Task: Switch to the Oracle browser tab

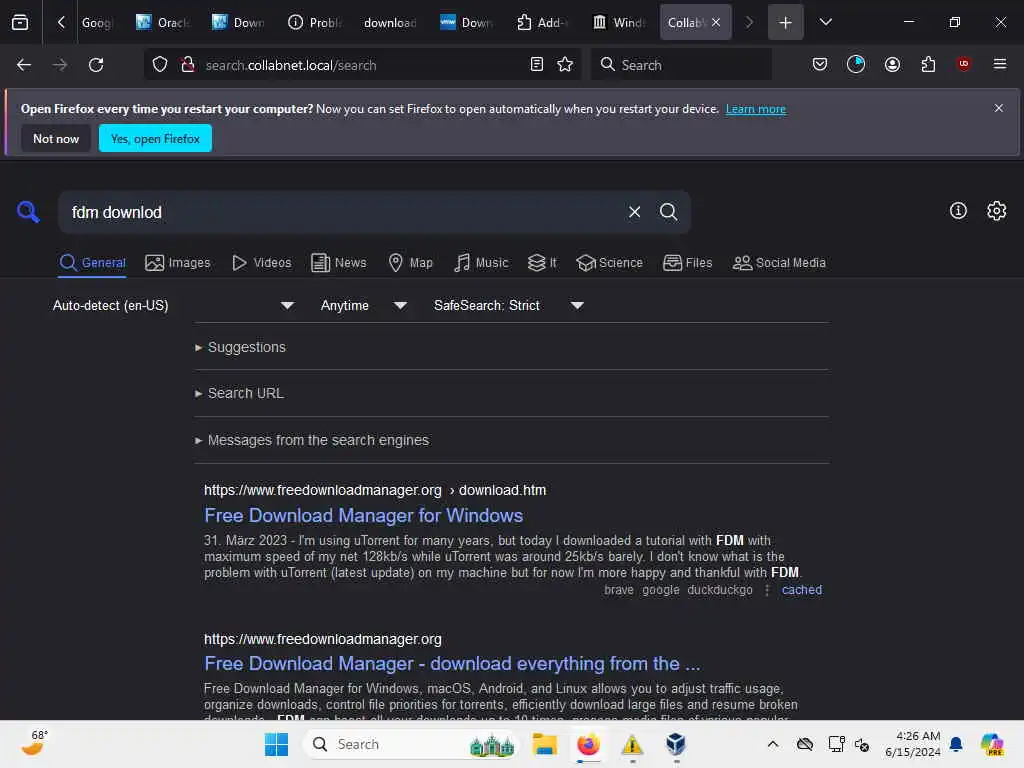Action: pos(163,22)
